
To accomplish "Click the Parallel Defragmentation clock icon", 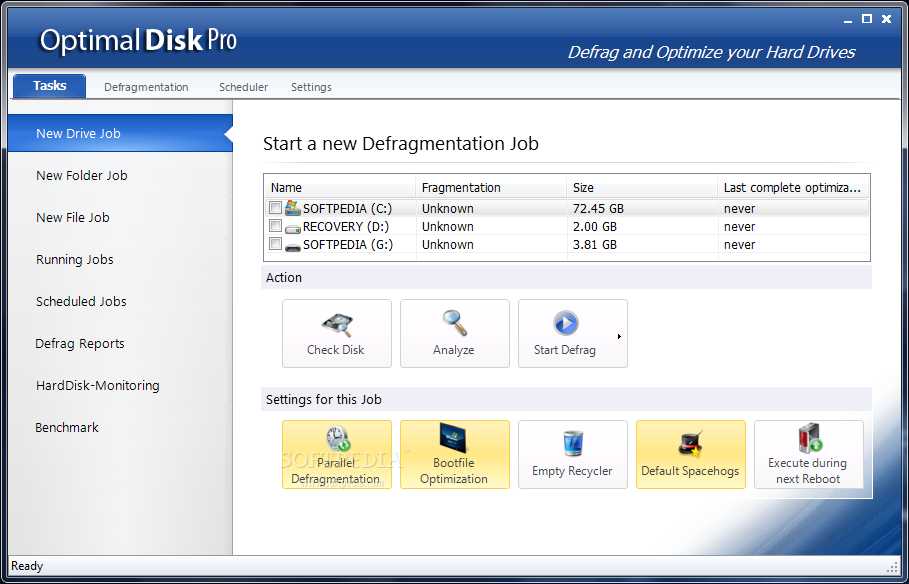I will tap(337, 439).
